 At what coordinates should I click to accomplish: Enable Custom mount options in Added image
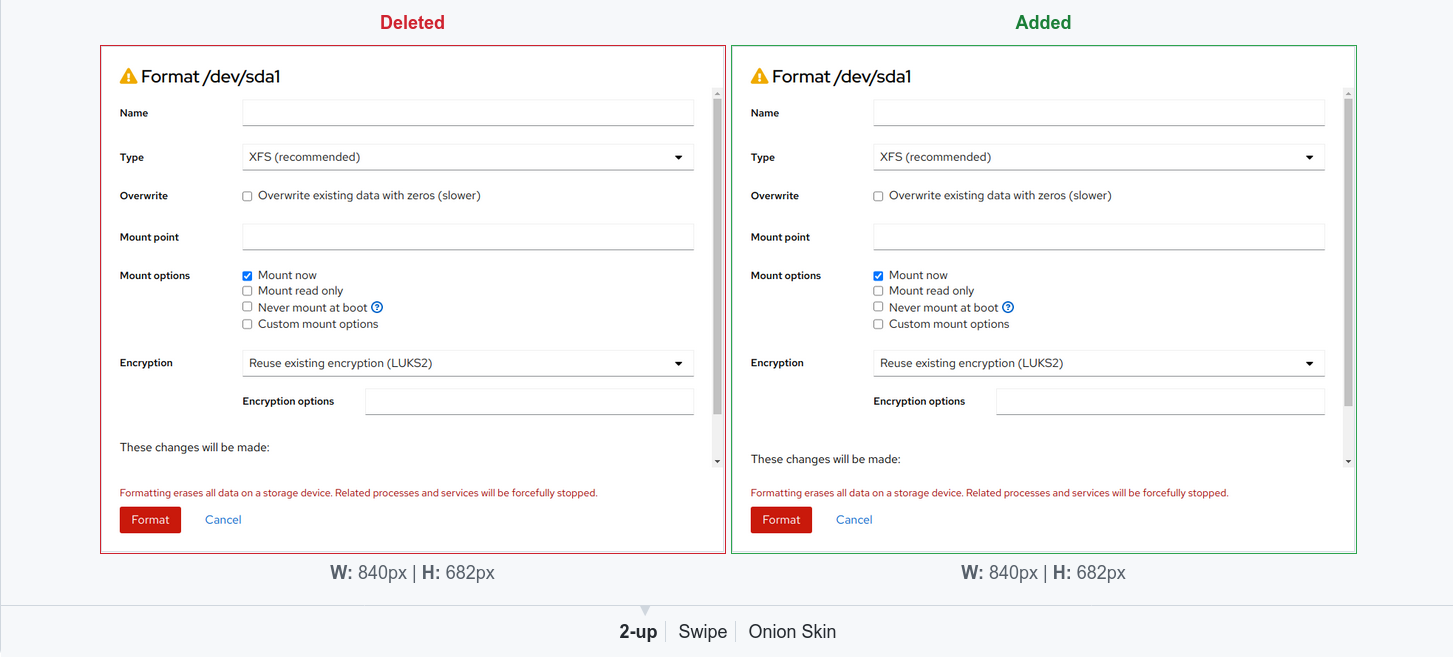pos(878,324)
